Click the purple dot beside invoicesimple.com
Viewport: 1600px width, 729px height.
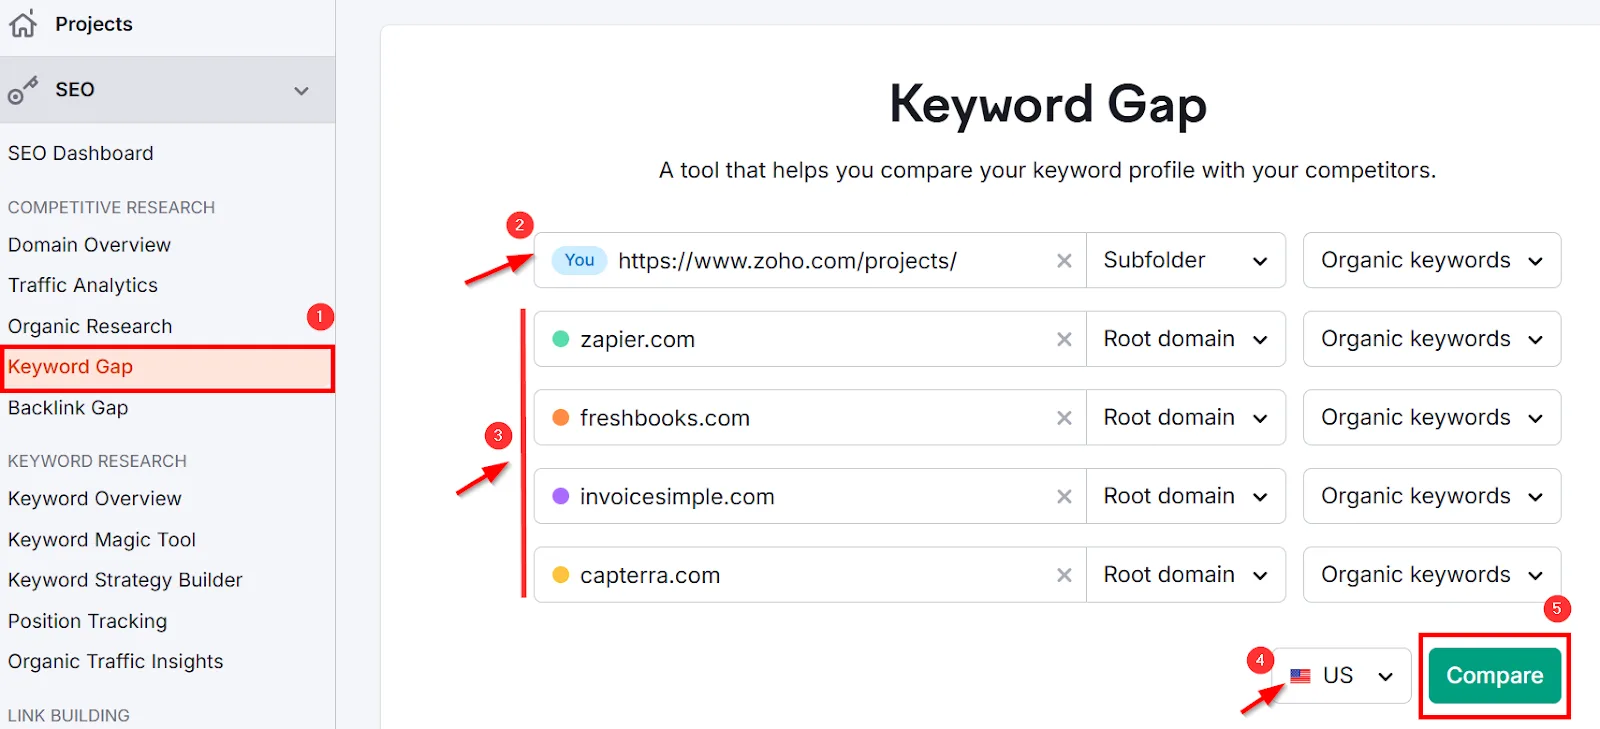pos(561,496)
